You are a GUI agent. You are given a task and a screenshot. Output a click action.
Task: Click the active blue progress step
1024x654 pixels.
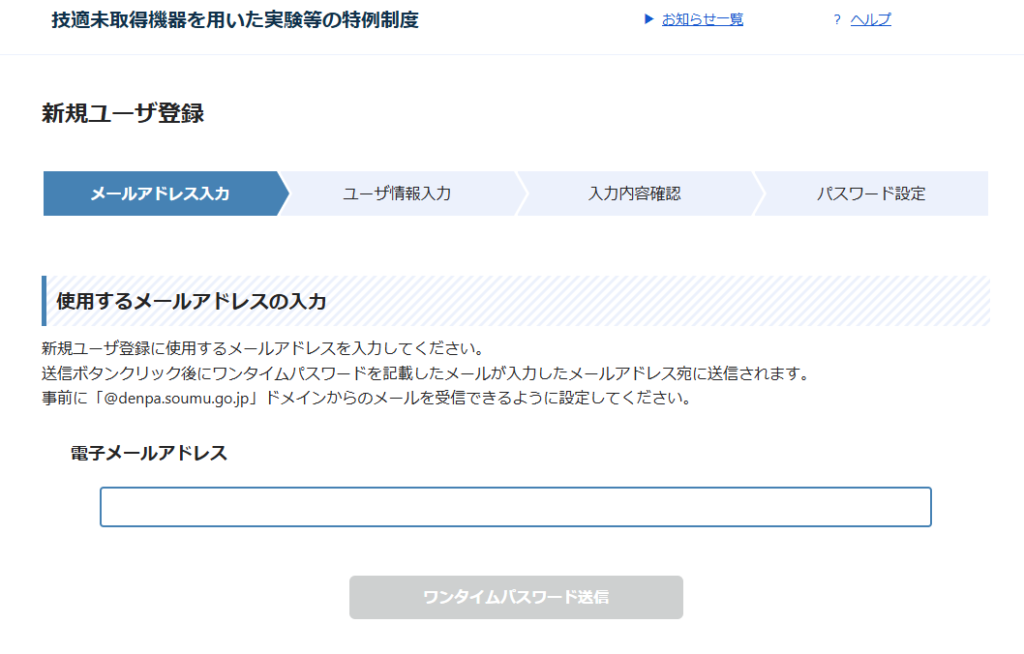tap(160, 193)
